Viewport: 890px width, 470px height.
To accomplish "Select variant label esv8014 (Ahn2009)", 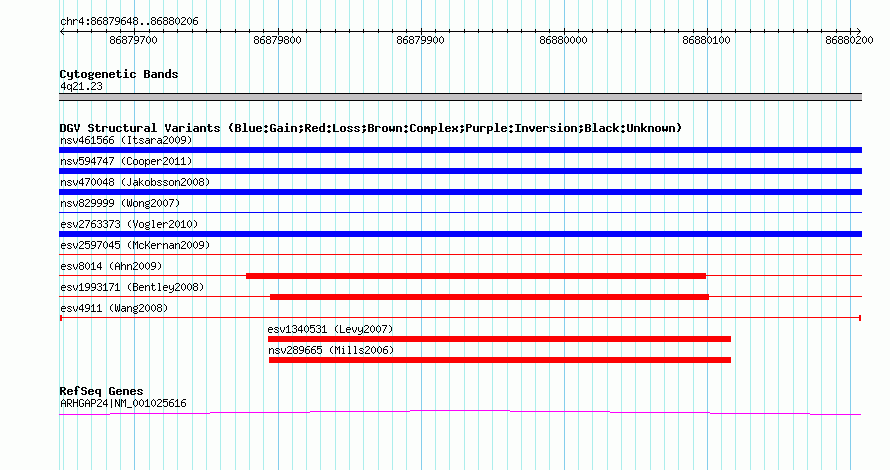I will 111,266.
